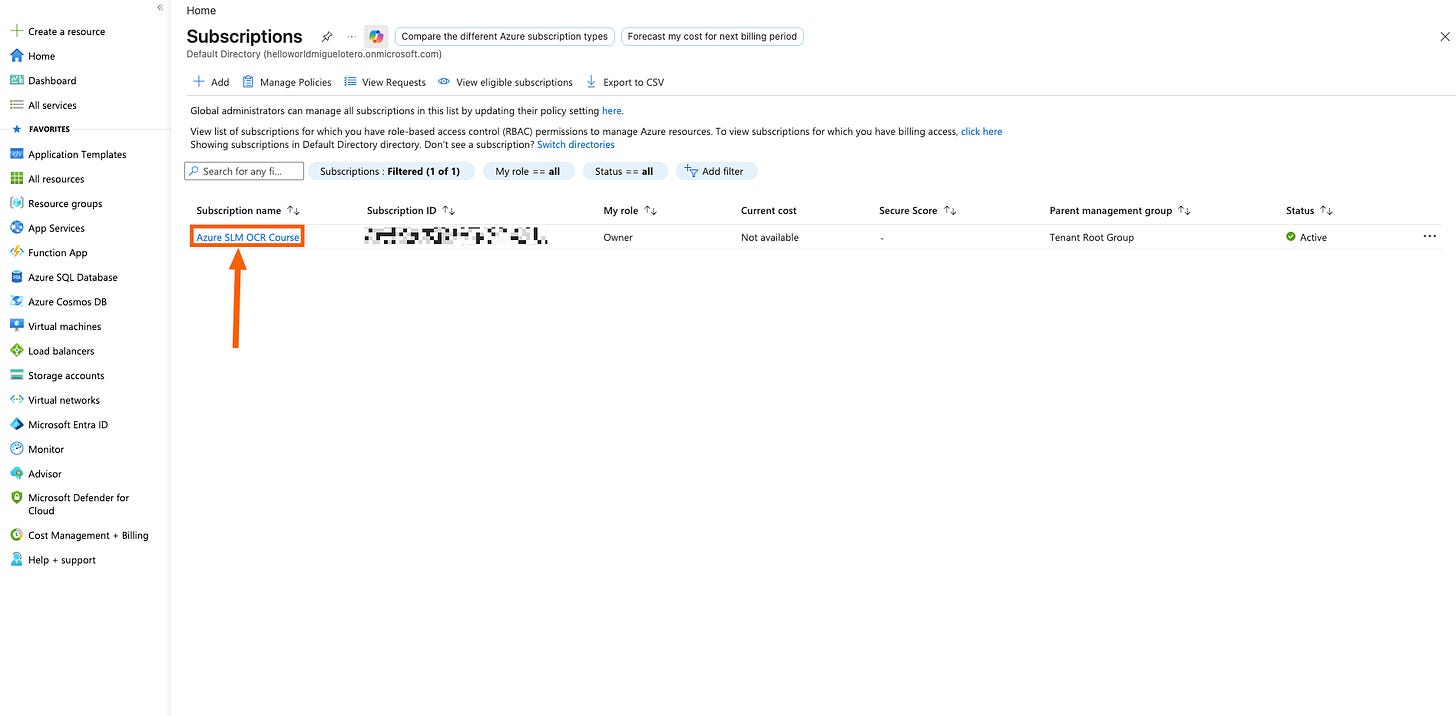Viewport: 1456px width, 716px height.
Task: Open row ellipsis menu for Azure SLM OCR Course
Action: click(x=1429, y=236)
